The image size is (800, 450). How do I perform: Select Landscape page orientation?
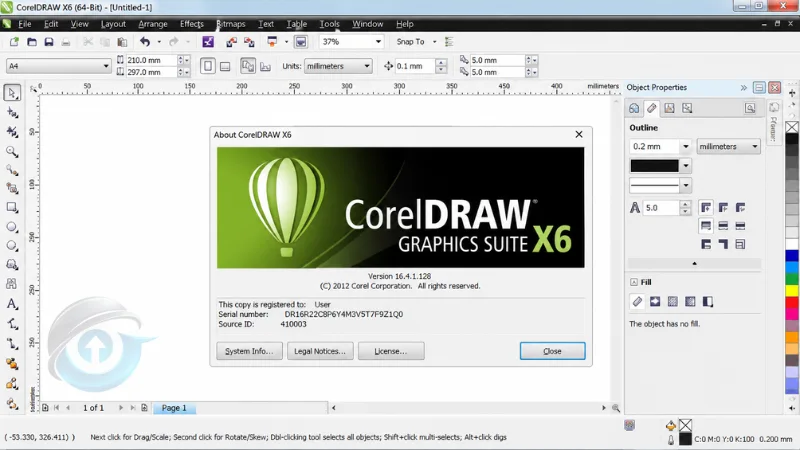tap(225, 66)
